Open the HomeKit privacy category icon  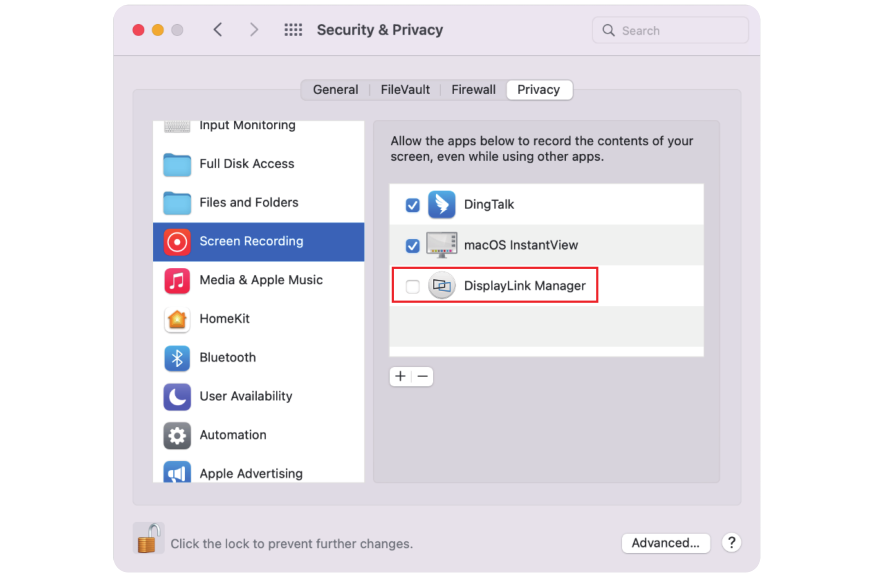(x=177, y=319)
